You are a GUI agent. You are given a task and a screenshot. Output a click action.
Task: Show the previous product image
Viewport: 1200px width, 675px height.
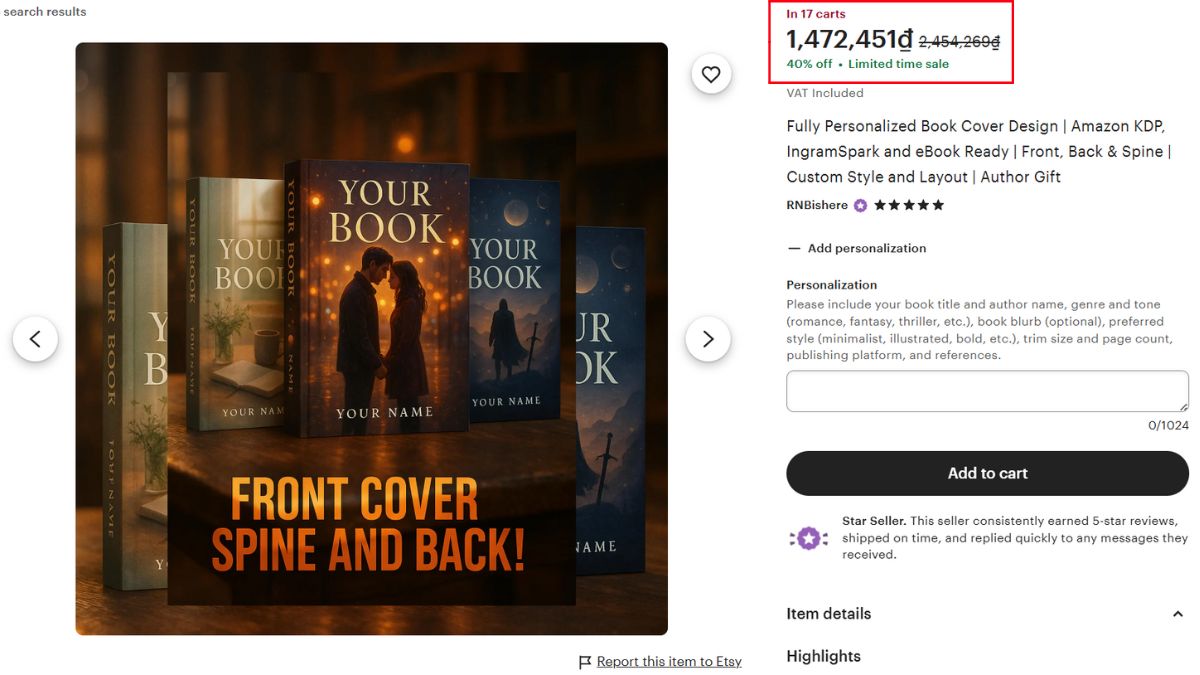tap(35, 339)
